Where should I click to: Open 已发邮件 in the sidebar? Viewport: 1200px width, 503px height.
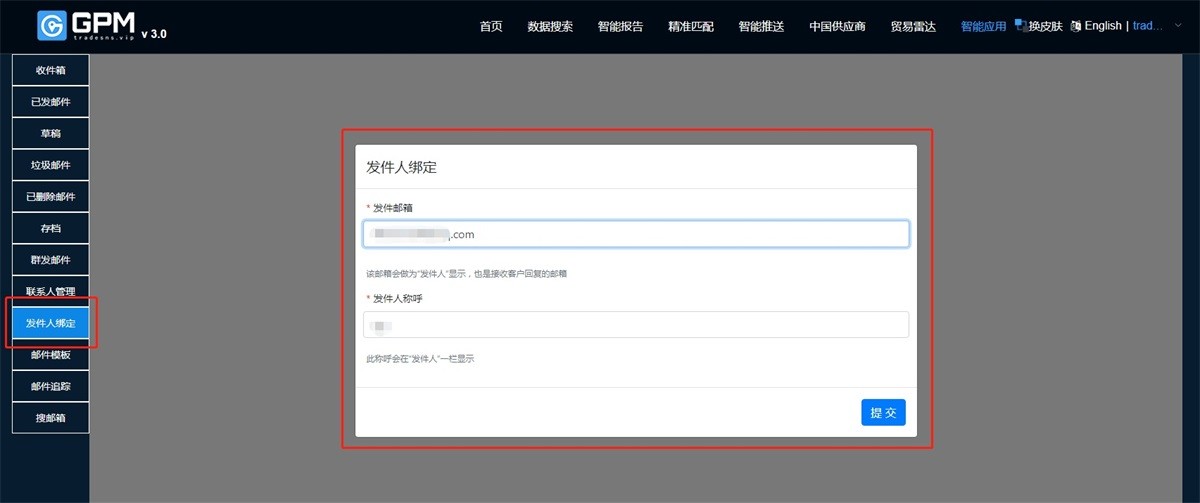pyautogui.click(x=50, y=102)
